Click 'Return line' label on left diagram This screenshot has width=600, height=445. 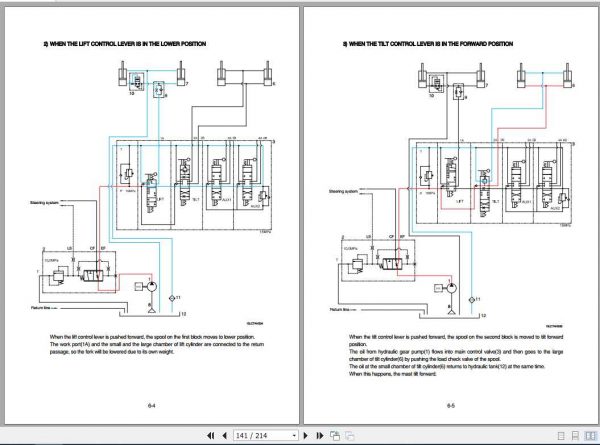pyautogui.click(x=40, y=308)
